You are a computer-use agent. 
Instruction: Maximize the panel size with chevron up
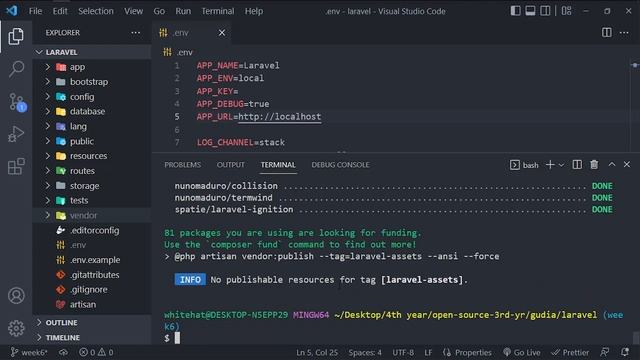coord(611,164)
